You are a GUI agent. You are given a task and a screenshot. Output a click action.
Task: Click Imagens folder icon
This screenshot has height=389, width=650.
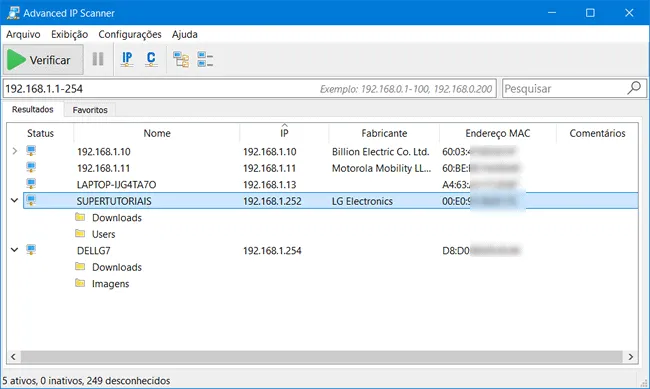(80, 283)
